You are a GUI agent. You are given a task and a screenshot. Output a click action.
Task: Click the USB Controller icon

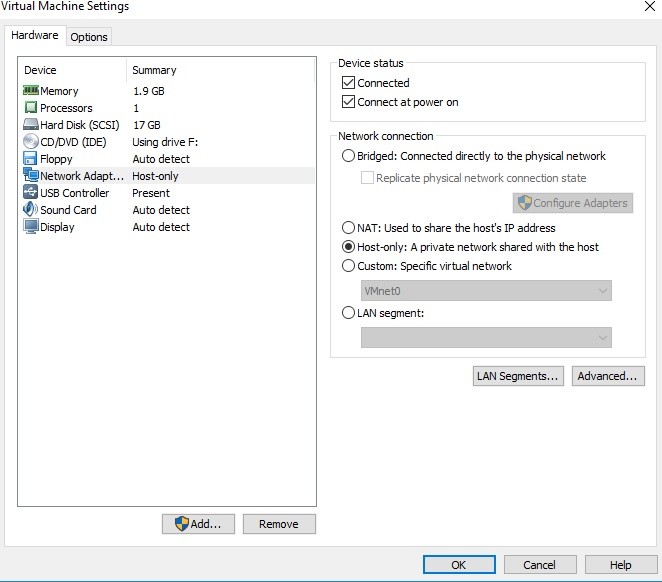click(30, 193)
